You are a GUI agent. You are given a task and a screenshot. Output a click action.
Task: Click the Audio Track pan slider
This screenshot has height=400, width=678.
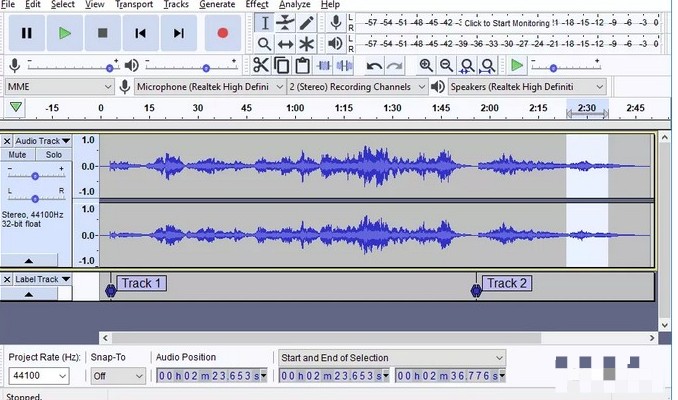tap(35, 199)
